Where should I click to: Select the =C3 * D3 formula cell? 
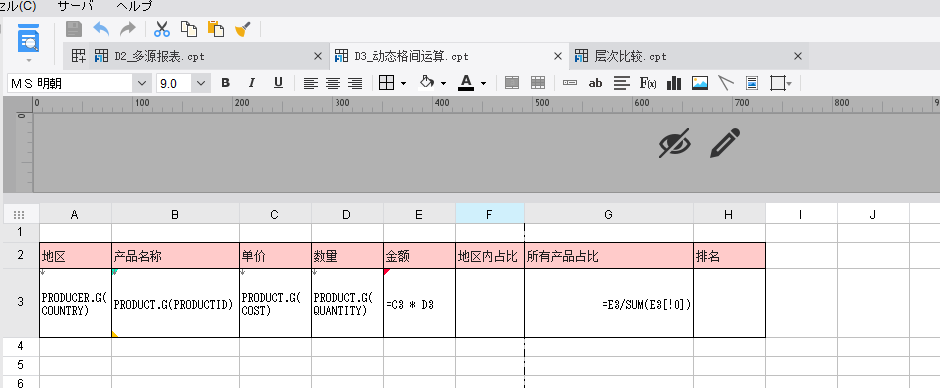click(x=419, y=303)
